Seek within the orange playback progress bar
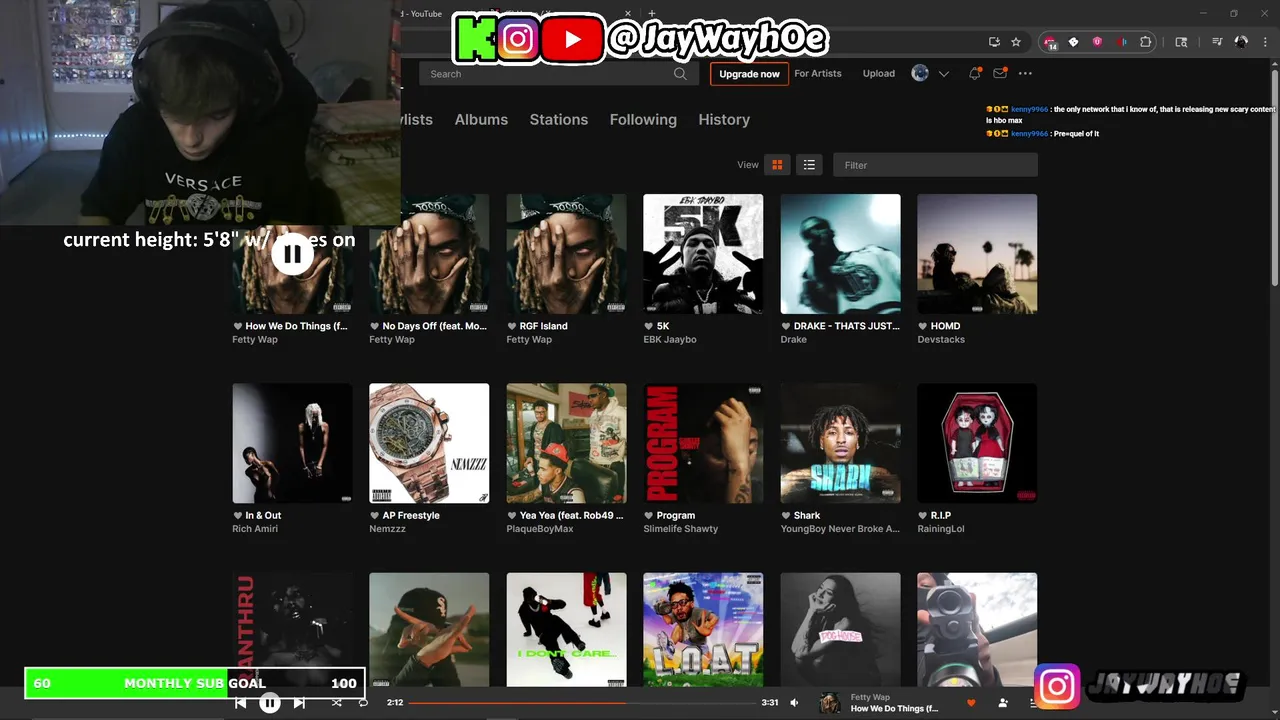 tap(582, 703)
